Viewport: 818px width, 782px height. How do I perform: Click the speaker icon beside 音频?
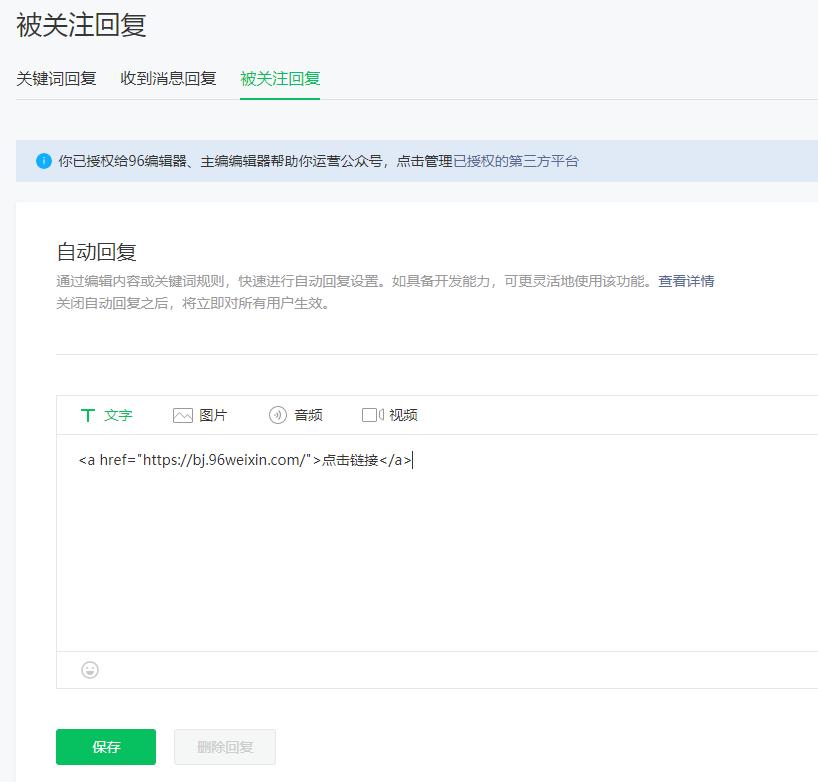[x=277, y=413]
